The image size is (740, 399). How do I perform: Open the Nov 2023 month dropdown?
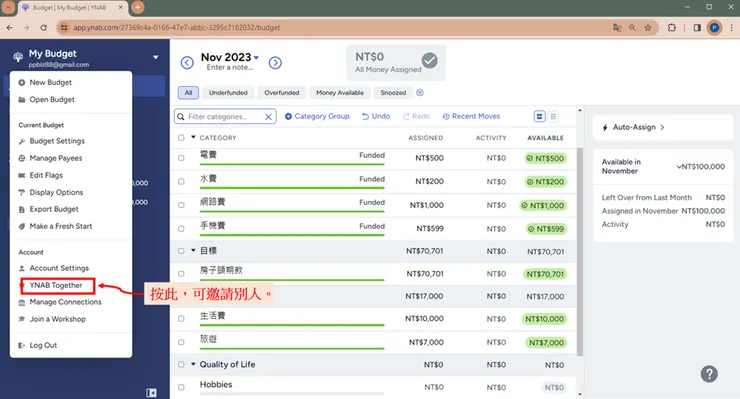click(x=256, y=58)
